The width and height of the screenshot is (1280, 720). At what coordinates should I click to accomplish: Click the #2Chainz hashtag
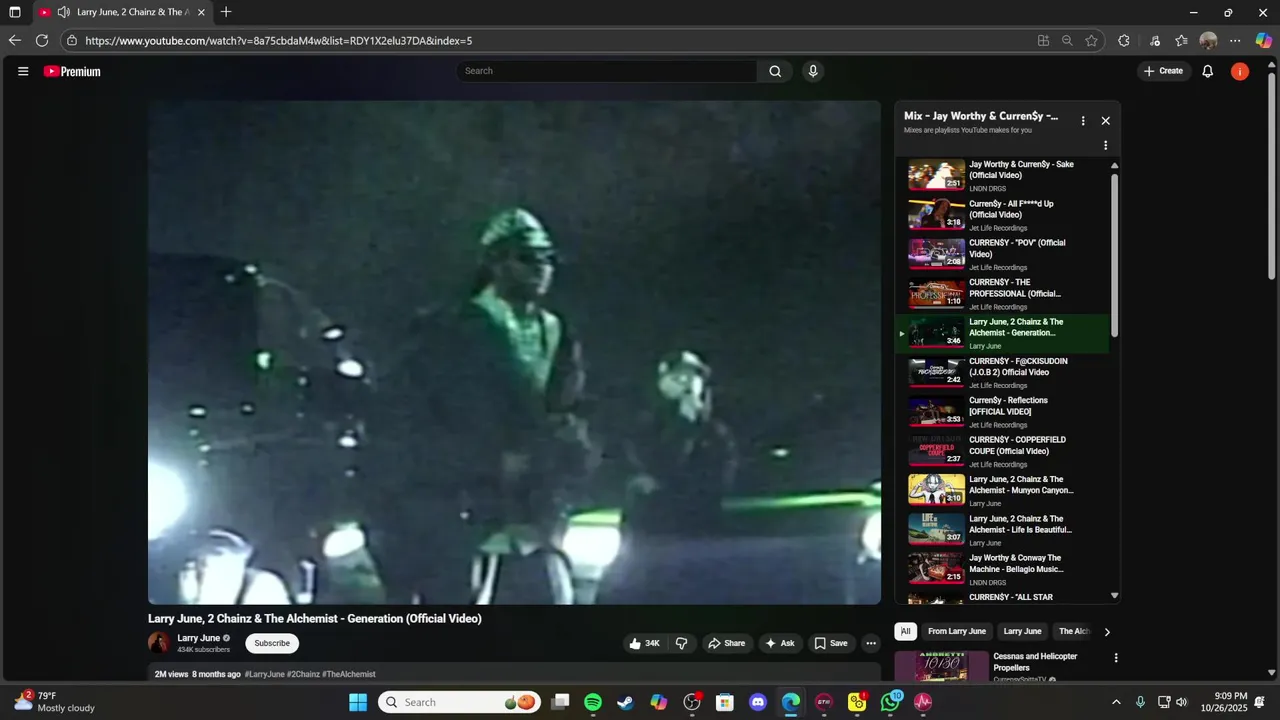(303, 674)
